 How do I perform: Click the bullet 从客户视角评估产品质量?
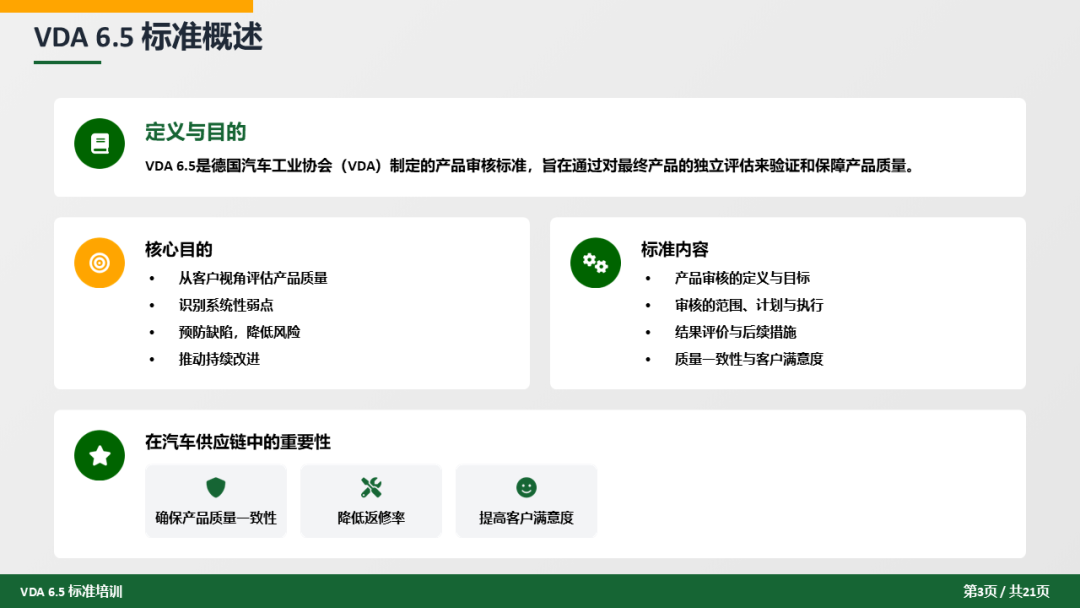[x=253, y=278]
